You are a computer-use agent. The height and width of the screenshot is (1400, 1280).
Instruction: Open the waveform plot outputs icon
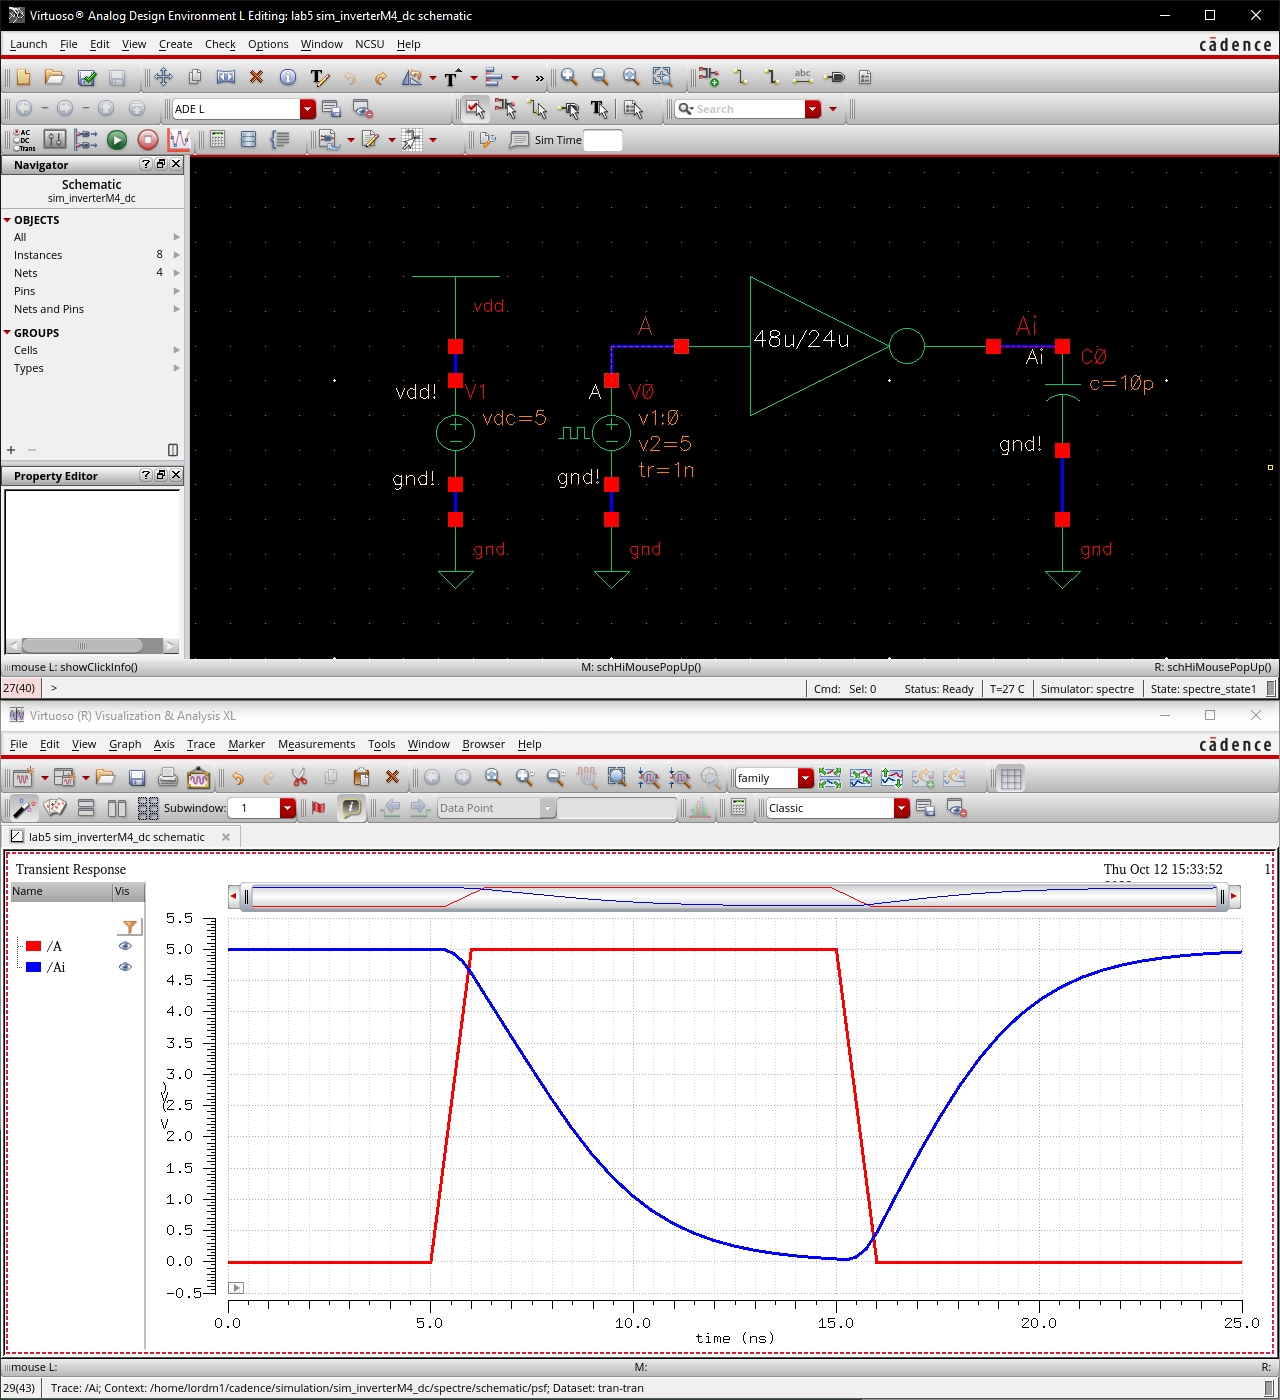[179, 140]
